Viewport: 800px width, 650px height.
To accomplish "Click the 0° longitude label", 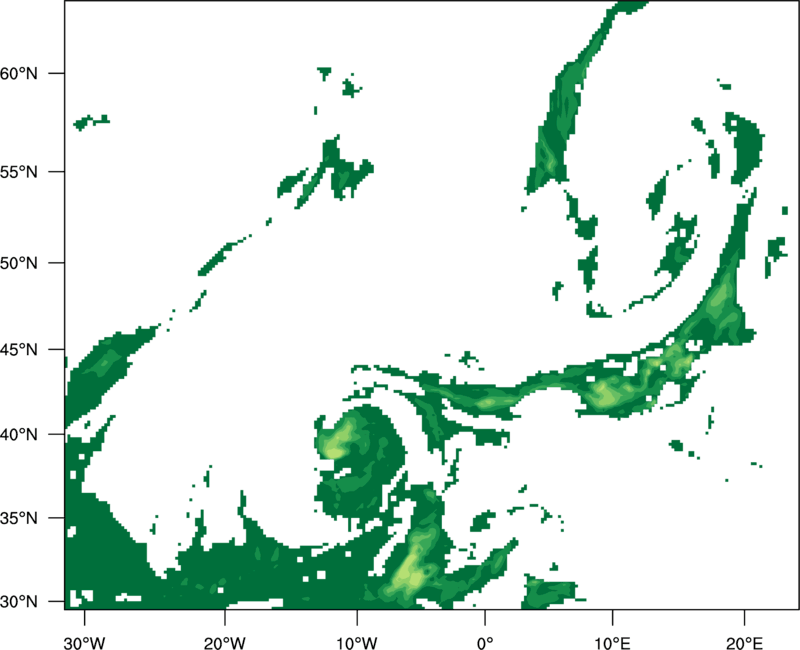I will click(x=485, y=643).
